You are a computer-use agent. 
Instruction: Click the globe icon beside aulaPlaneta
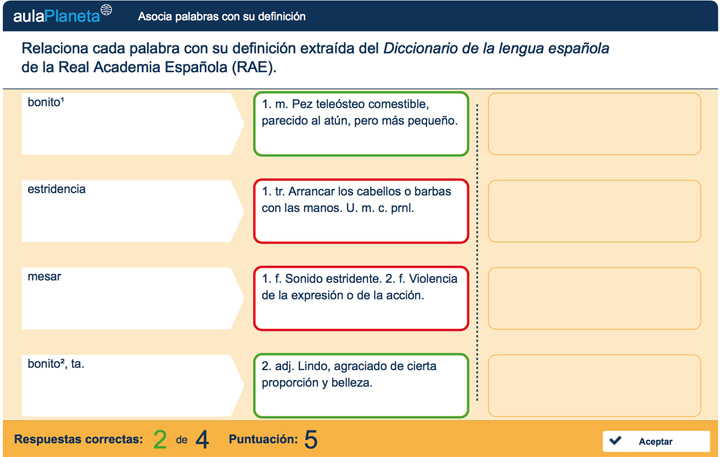pyautogui.click(x=106, y=12)
